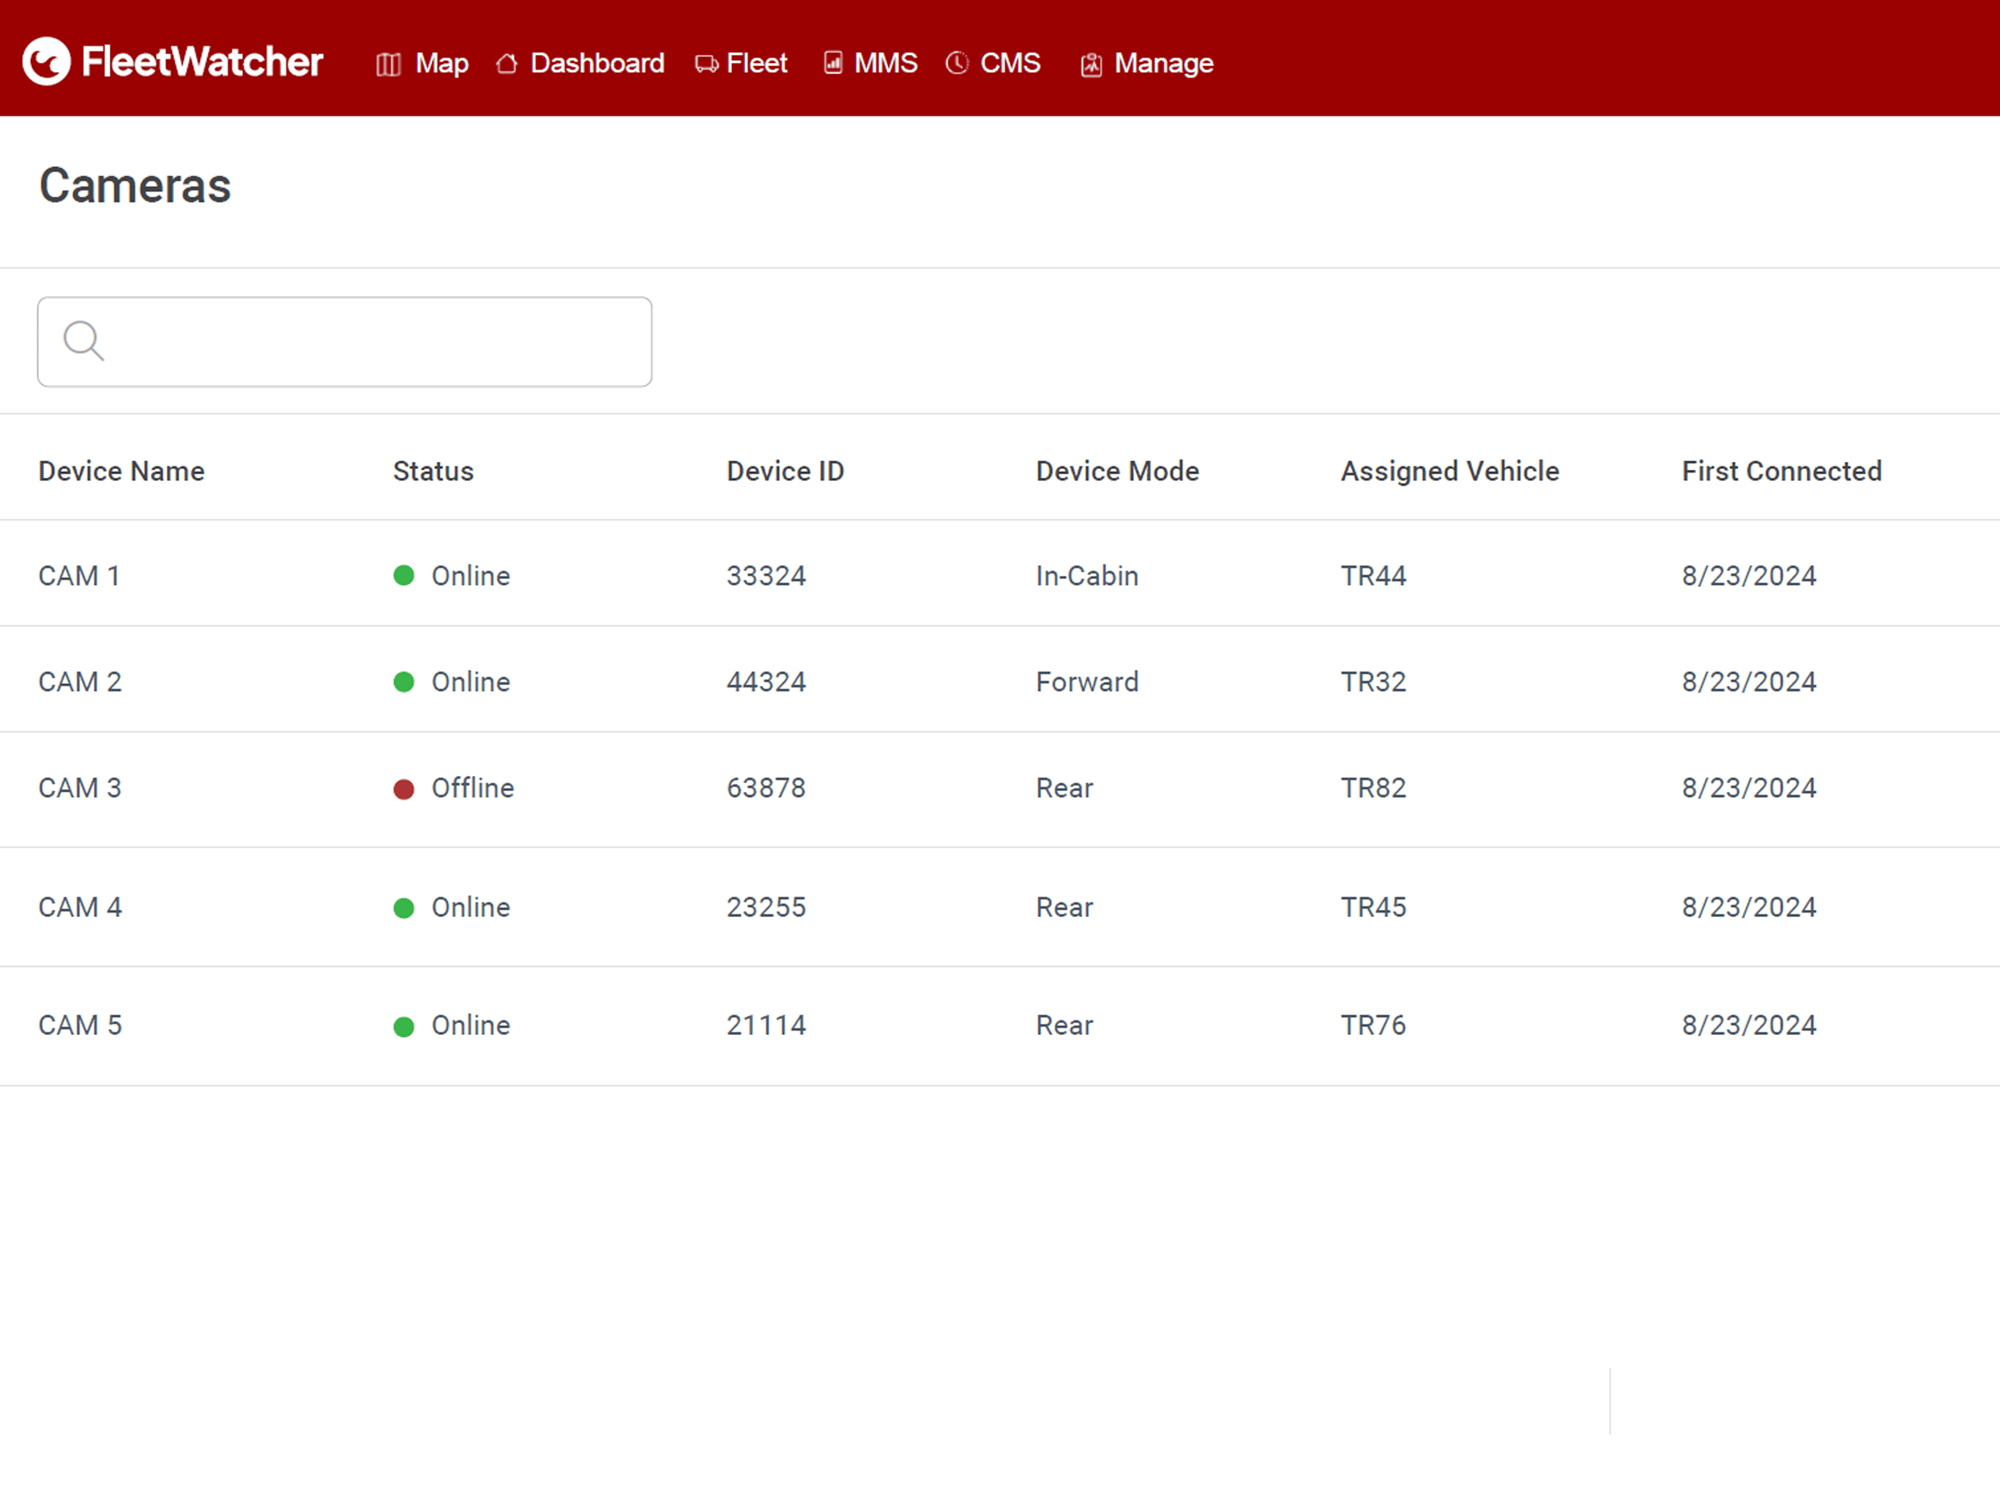Image resolution: width=2000 pixels, height=1499 pixels.
Task: Sort by First Connected column header
Action: point(1781,471)
